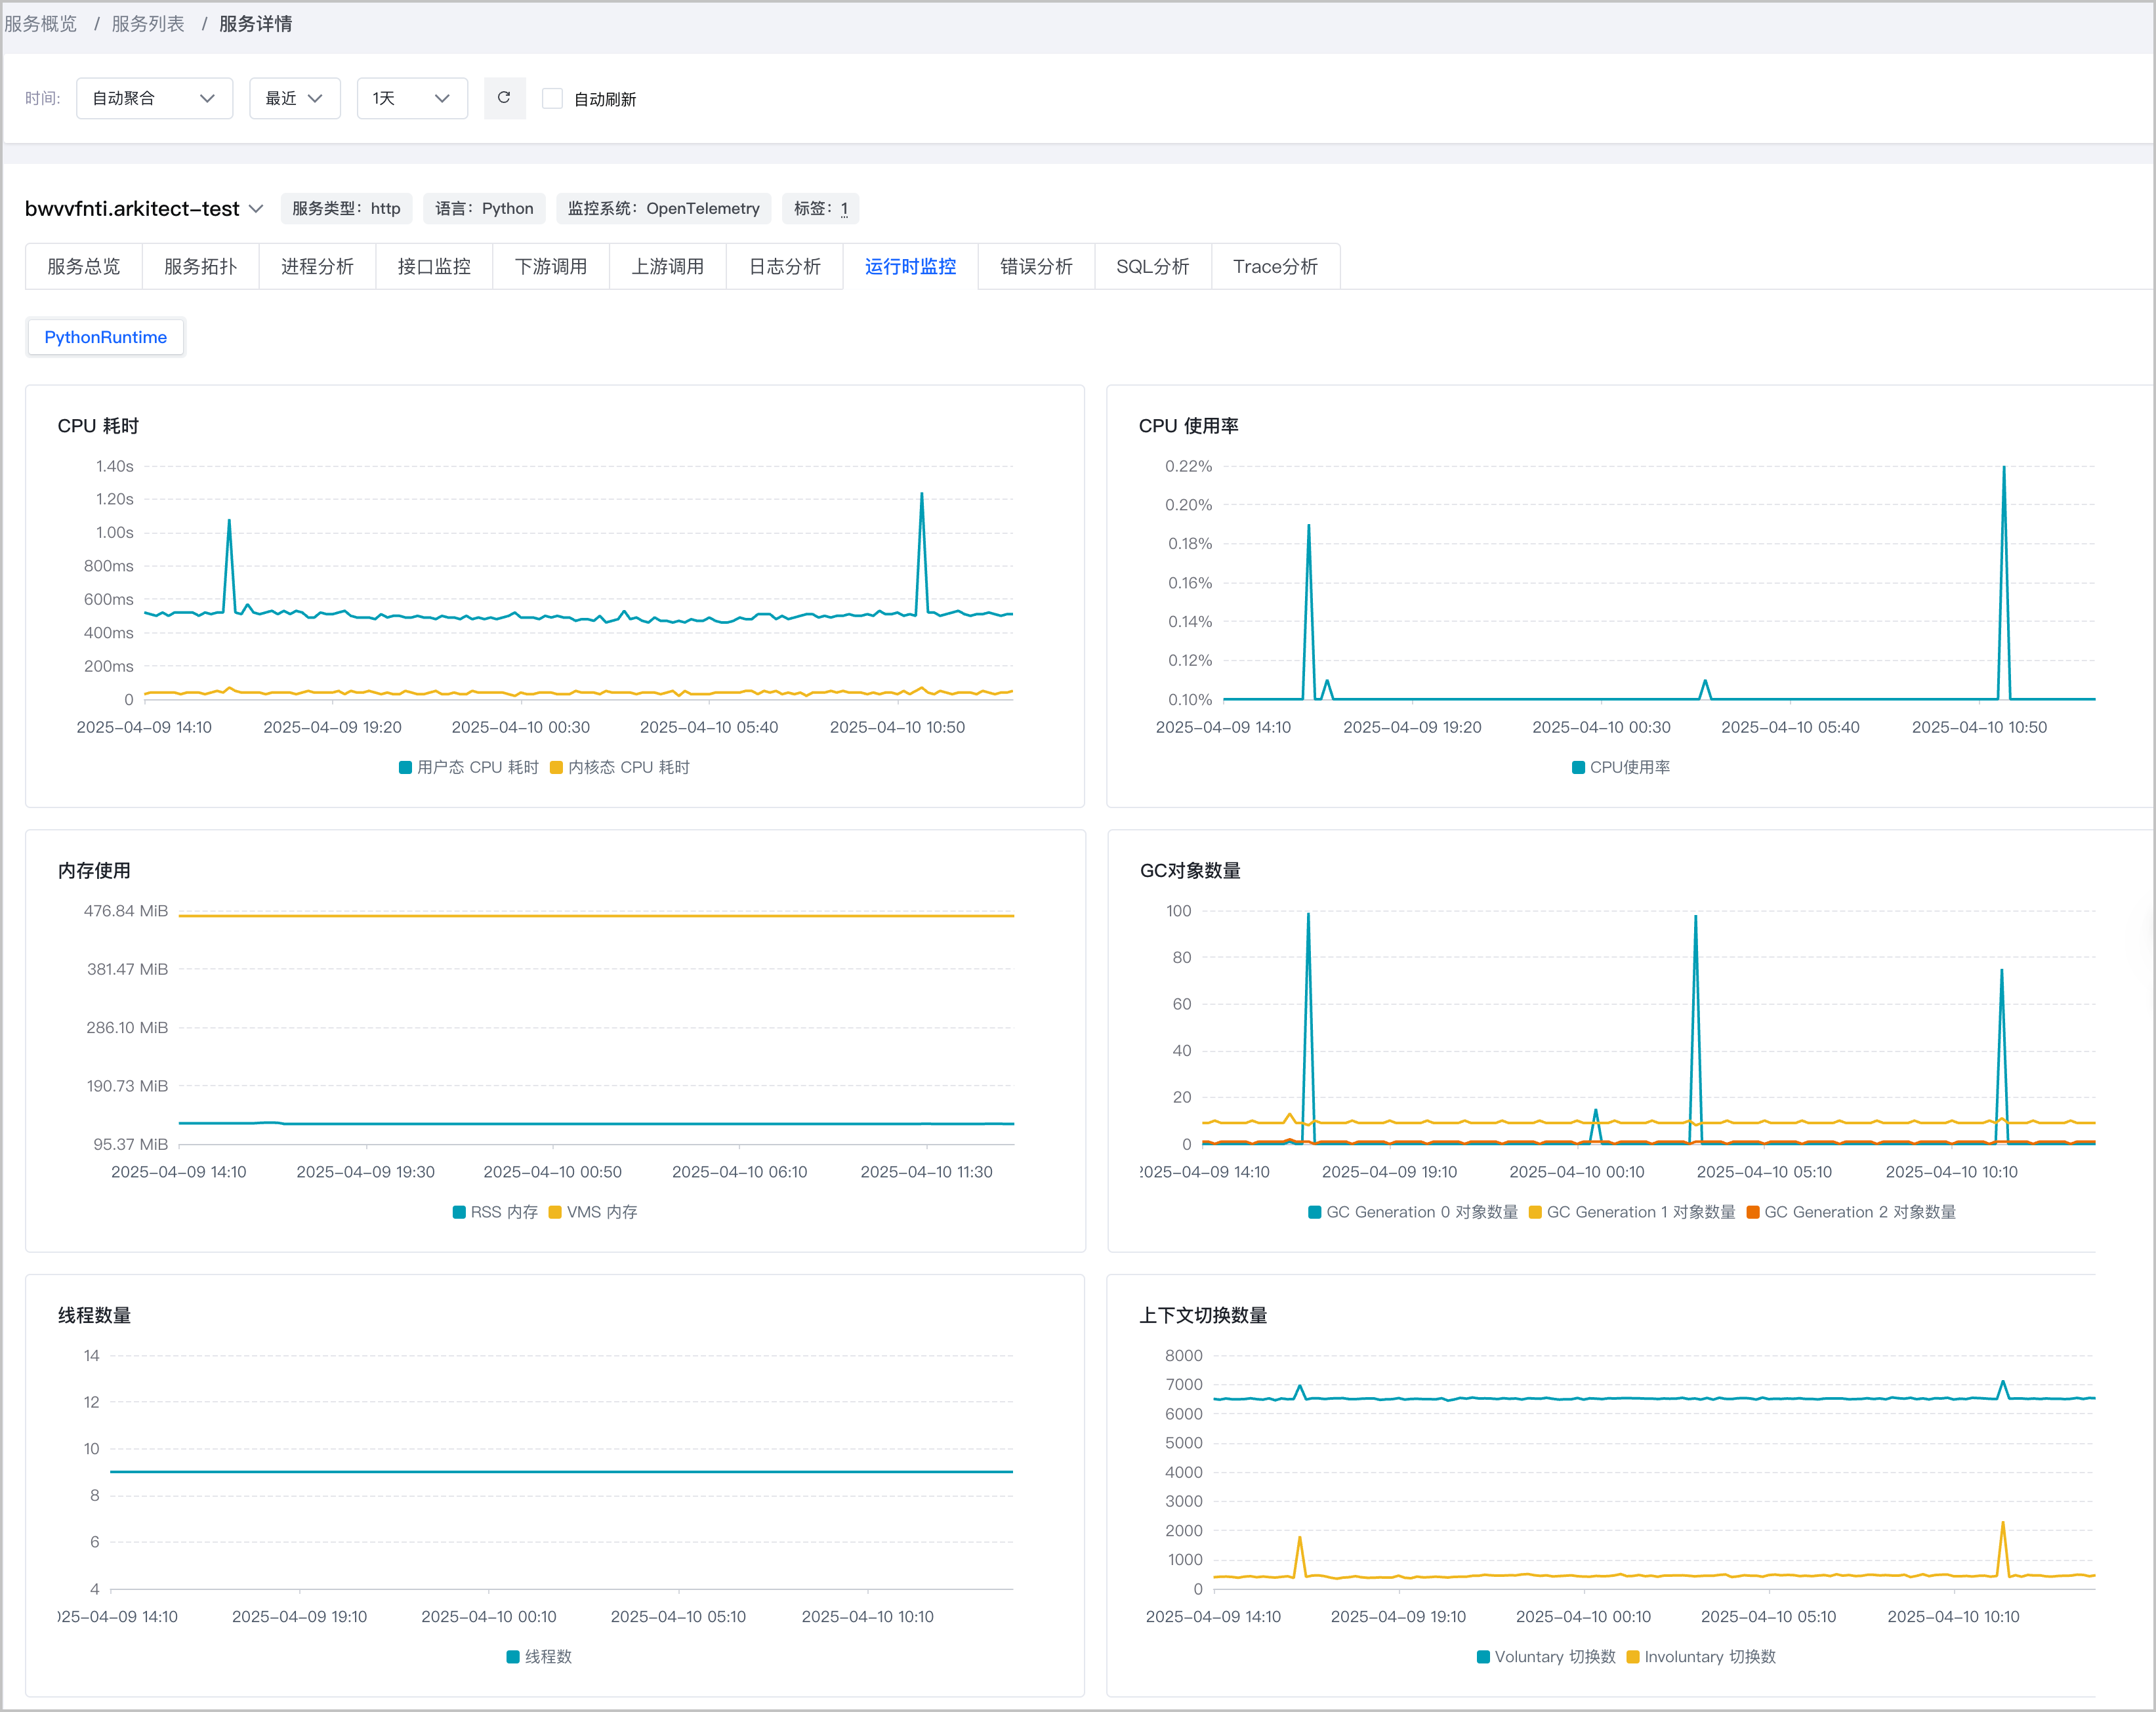Click the refresh icon button
Screen dimensions: 2156x1712
[504, 98]
